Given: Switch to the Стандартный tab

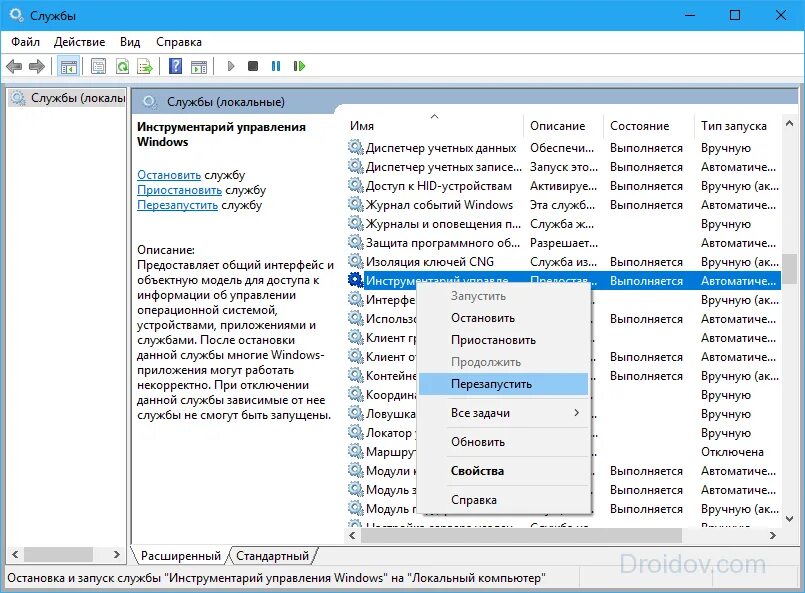Looking at the screenshot, I should click(273, 556).
